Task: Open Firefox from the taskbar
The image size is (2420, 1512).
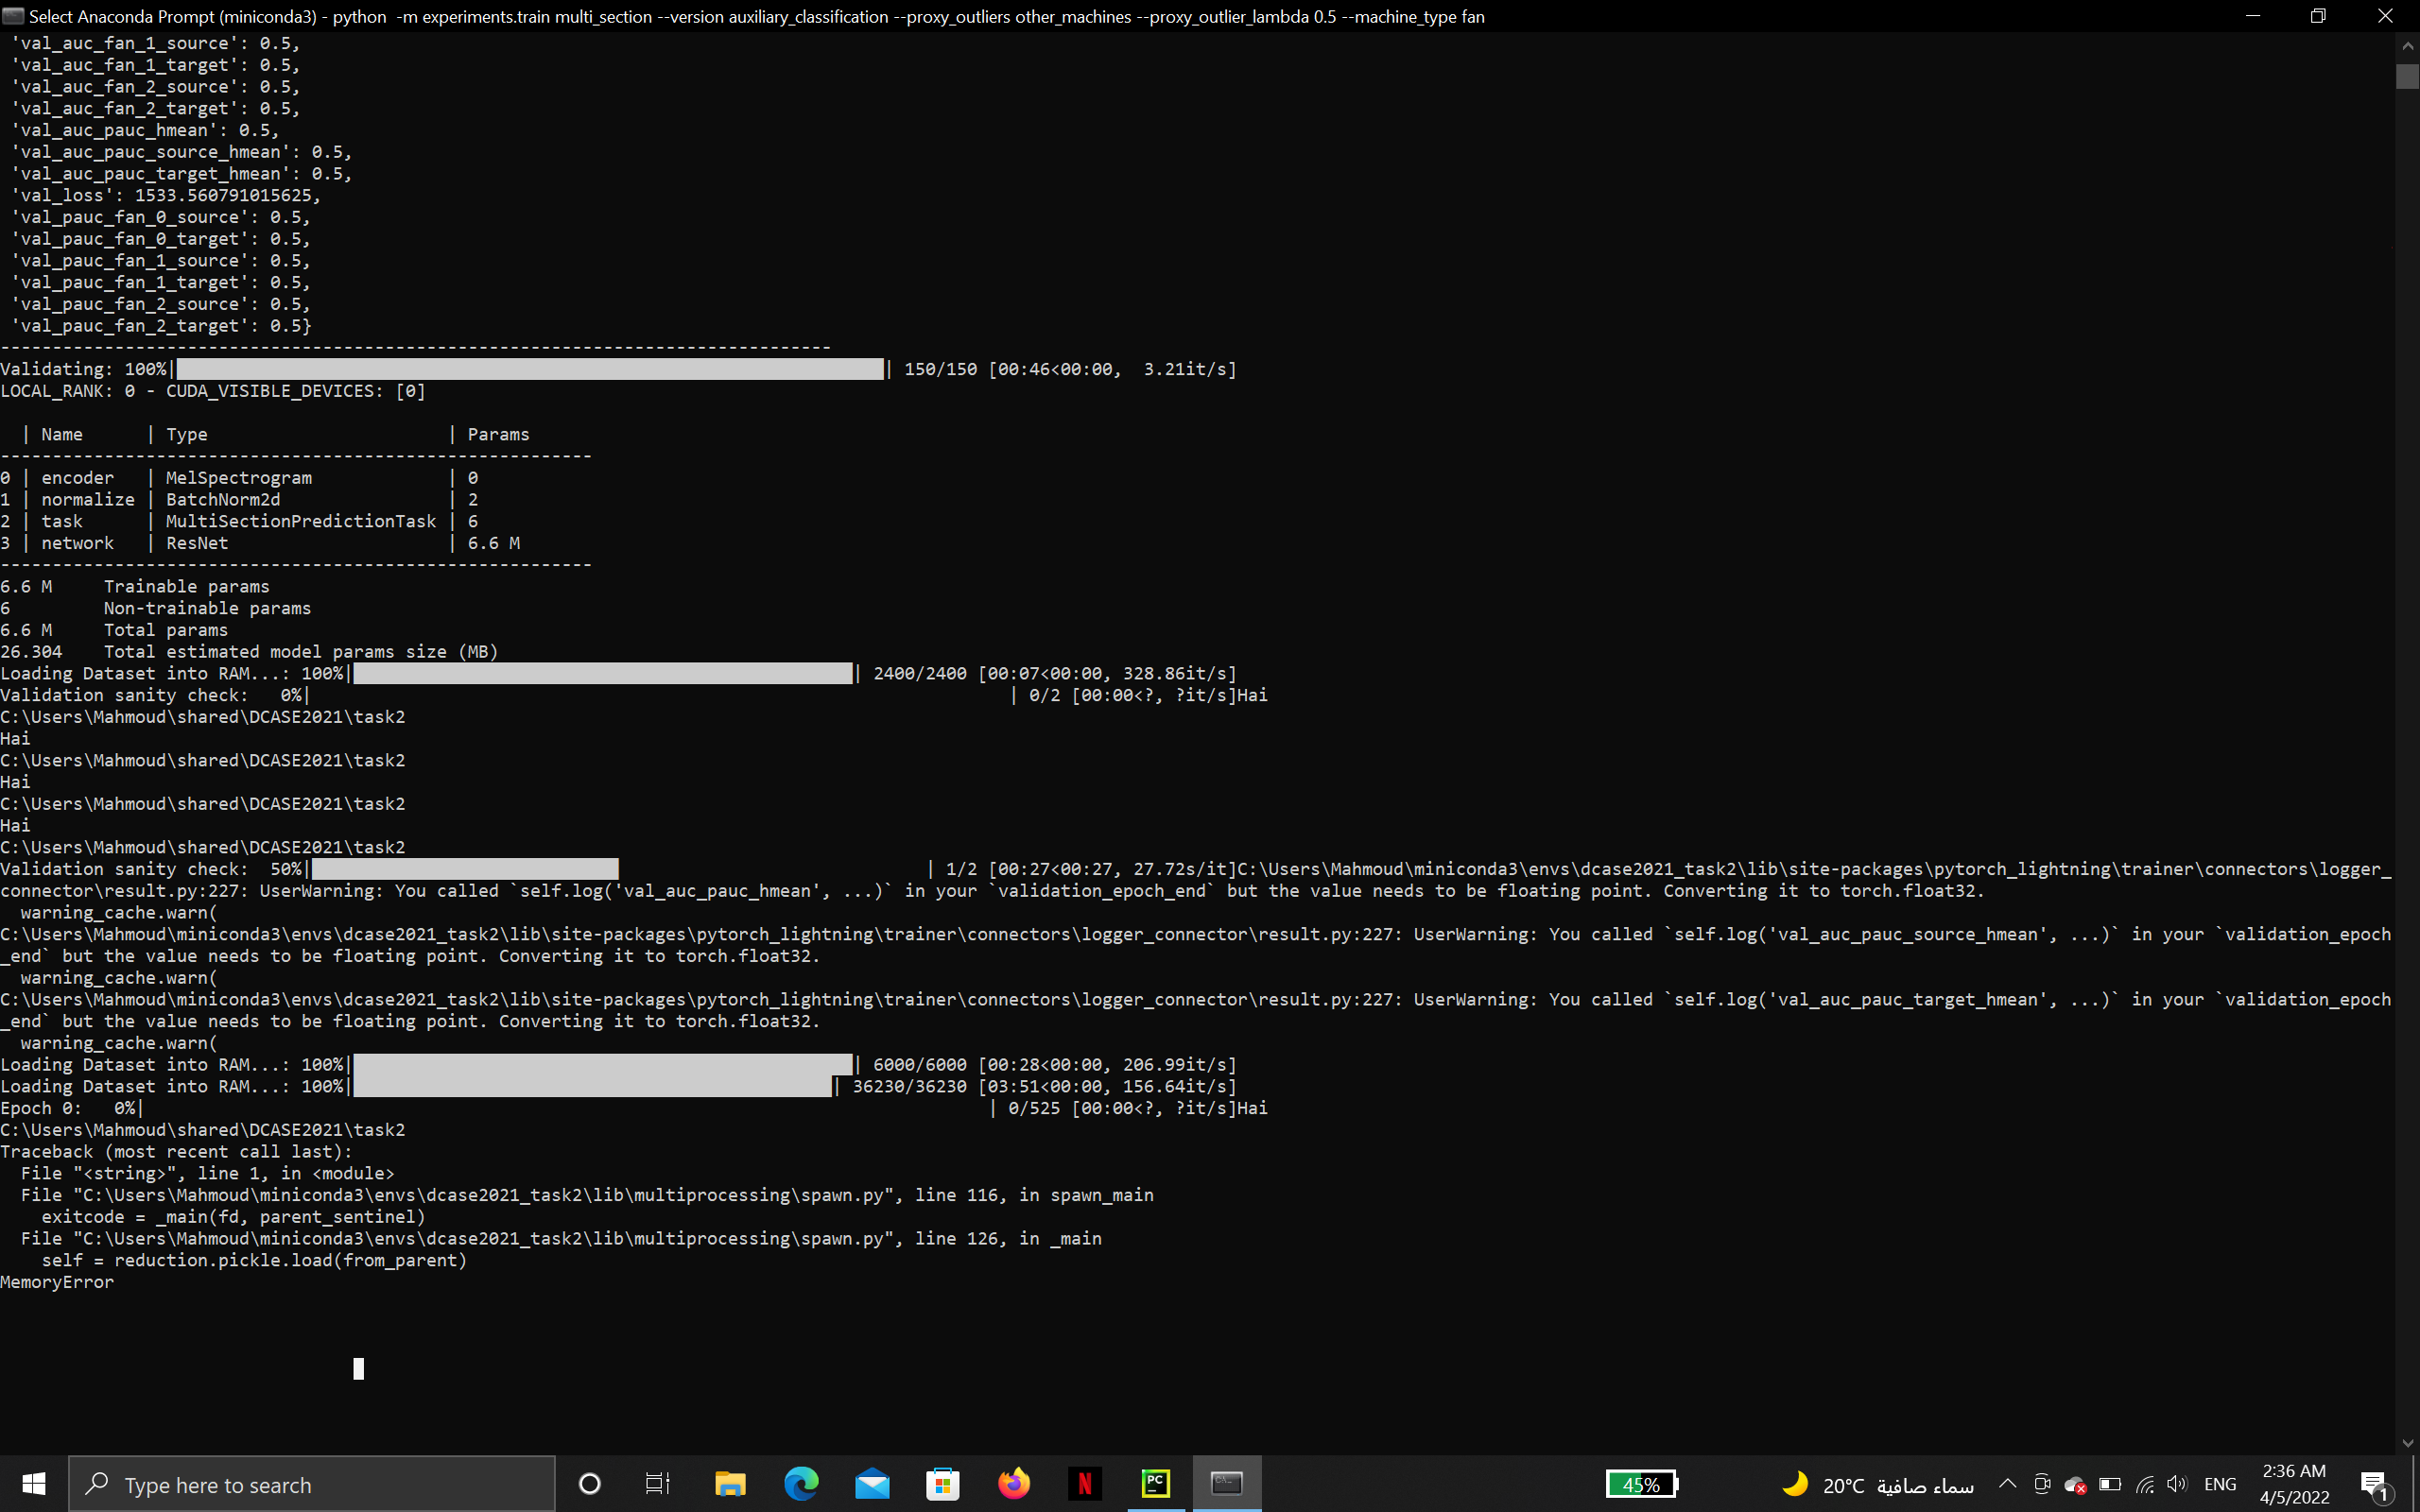Action: pyautogui.click(x=1013, y=1484)
